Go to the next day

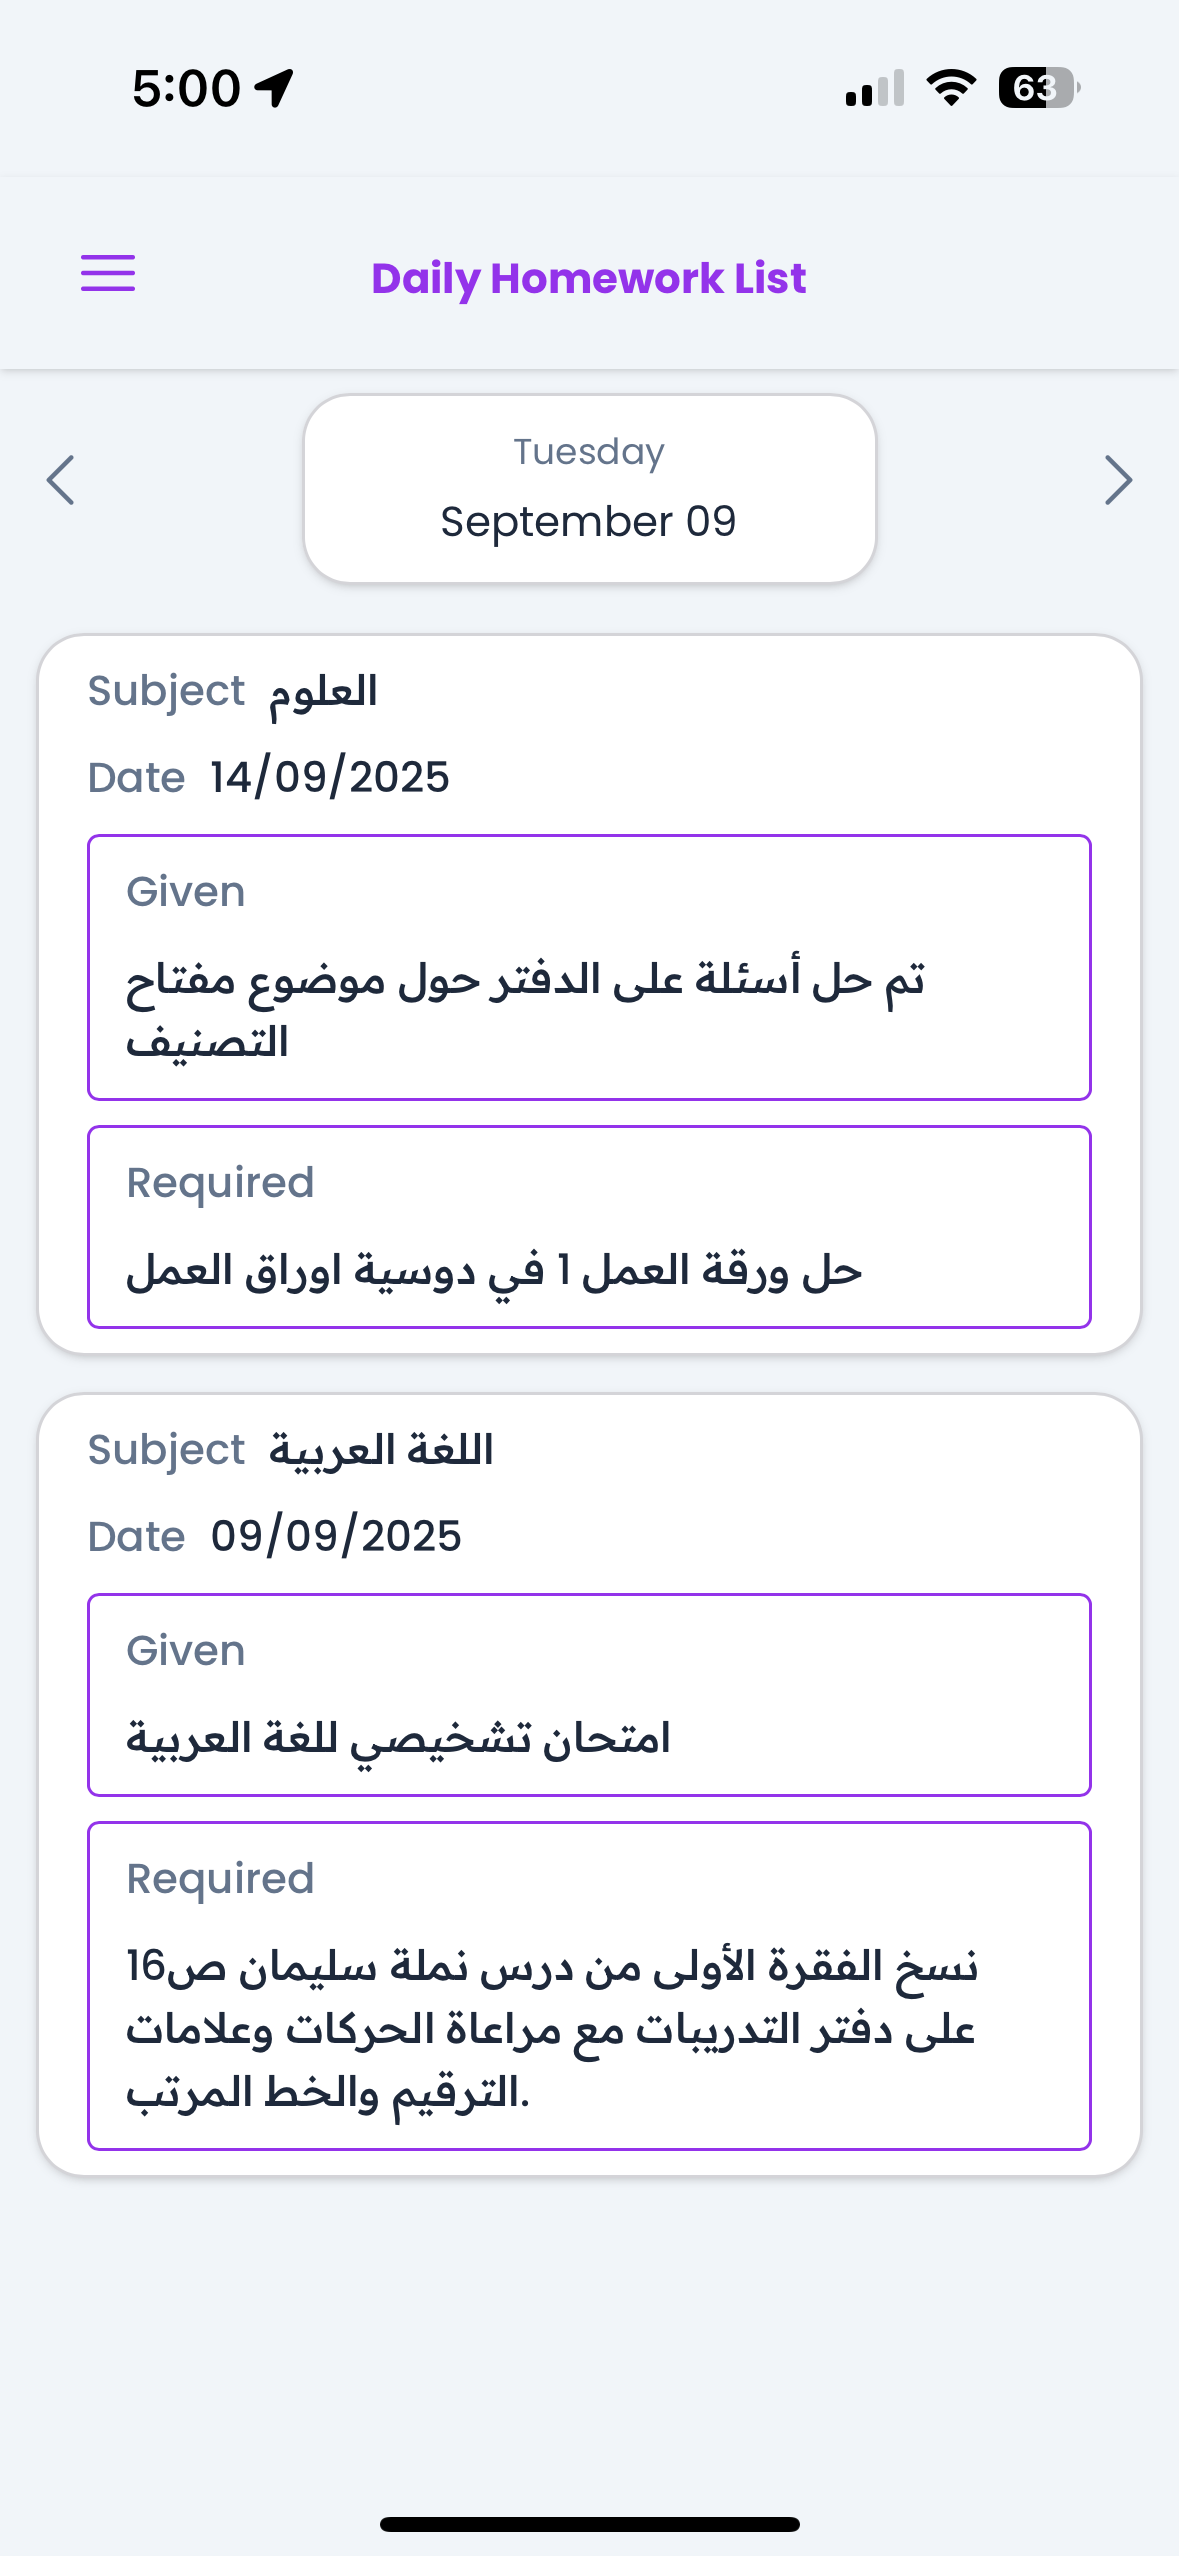point(1117,480)
